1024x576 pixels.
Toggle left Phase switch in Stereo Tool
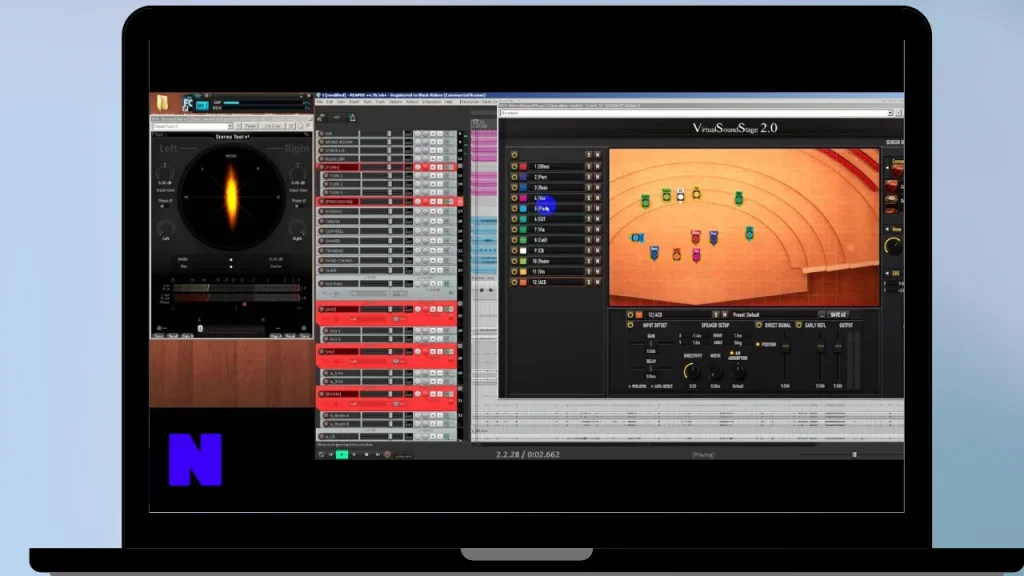[163, 206]
